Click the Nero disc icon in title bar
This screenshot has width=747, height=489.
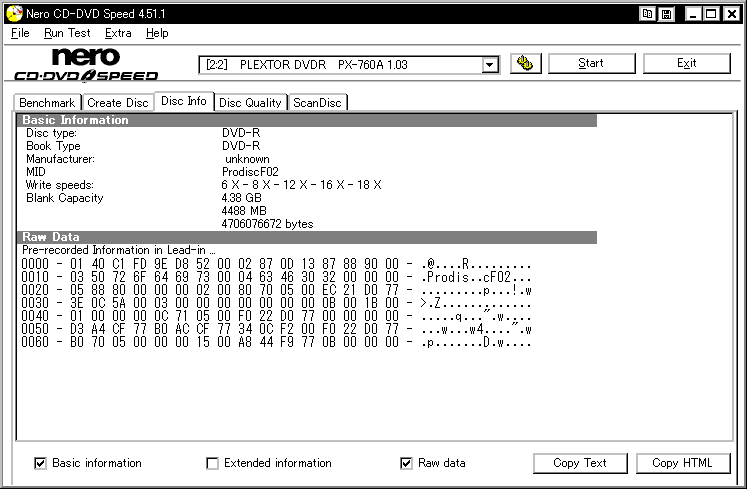pos(14,13)
